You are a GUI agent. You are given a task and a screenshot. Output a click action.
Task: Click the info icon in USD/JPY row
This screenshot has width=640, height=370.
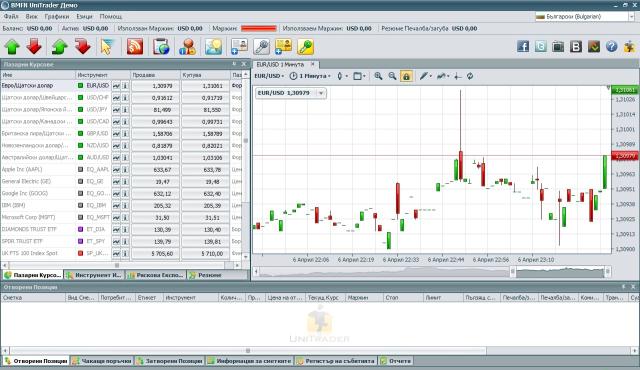125,110
